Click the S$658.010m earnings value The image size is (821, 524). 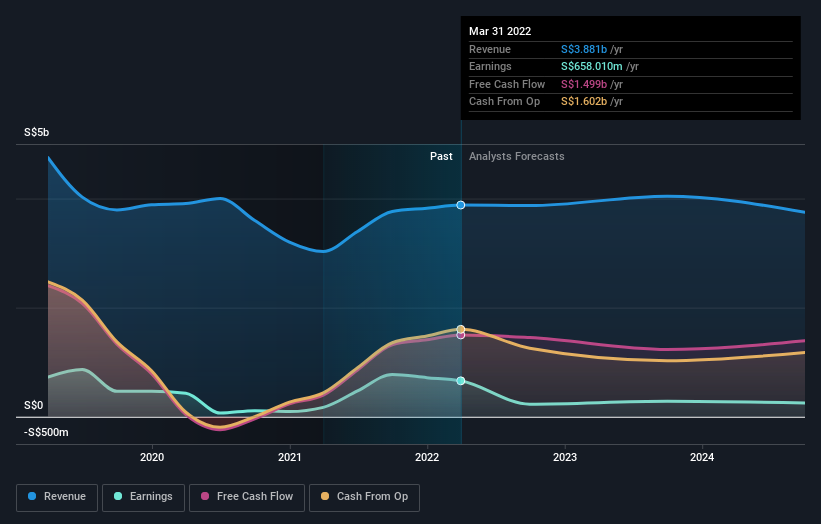592,66
